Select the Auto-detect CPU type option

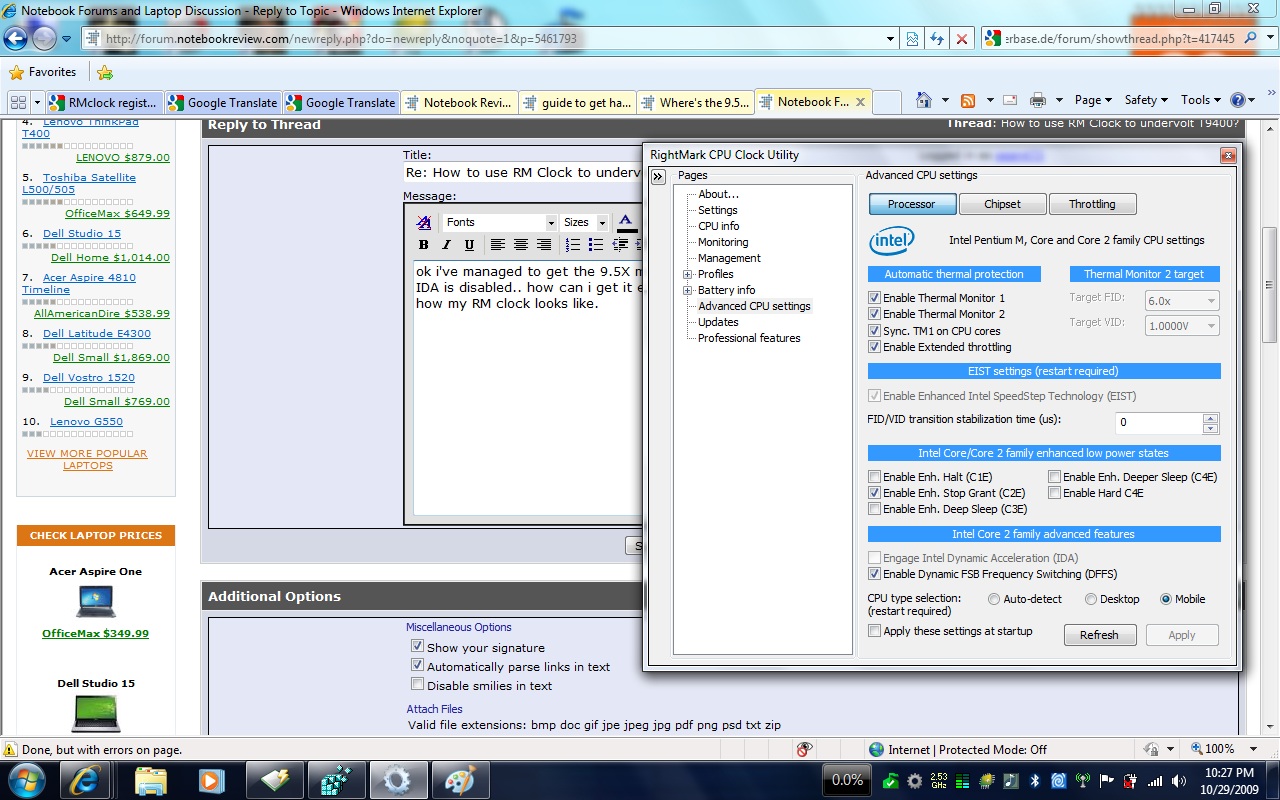pyautogui.click(x=994, y=599)
